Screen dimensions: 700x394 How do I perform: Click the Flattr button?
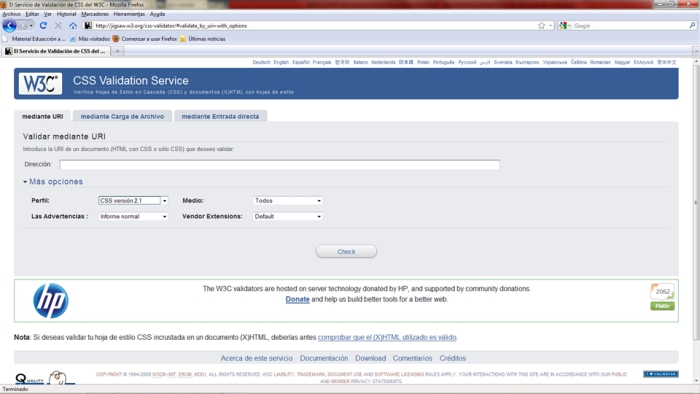click(662, 306)
